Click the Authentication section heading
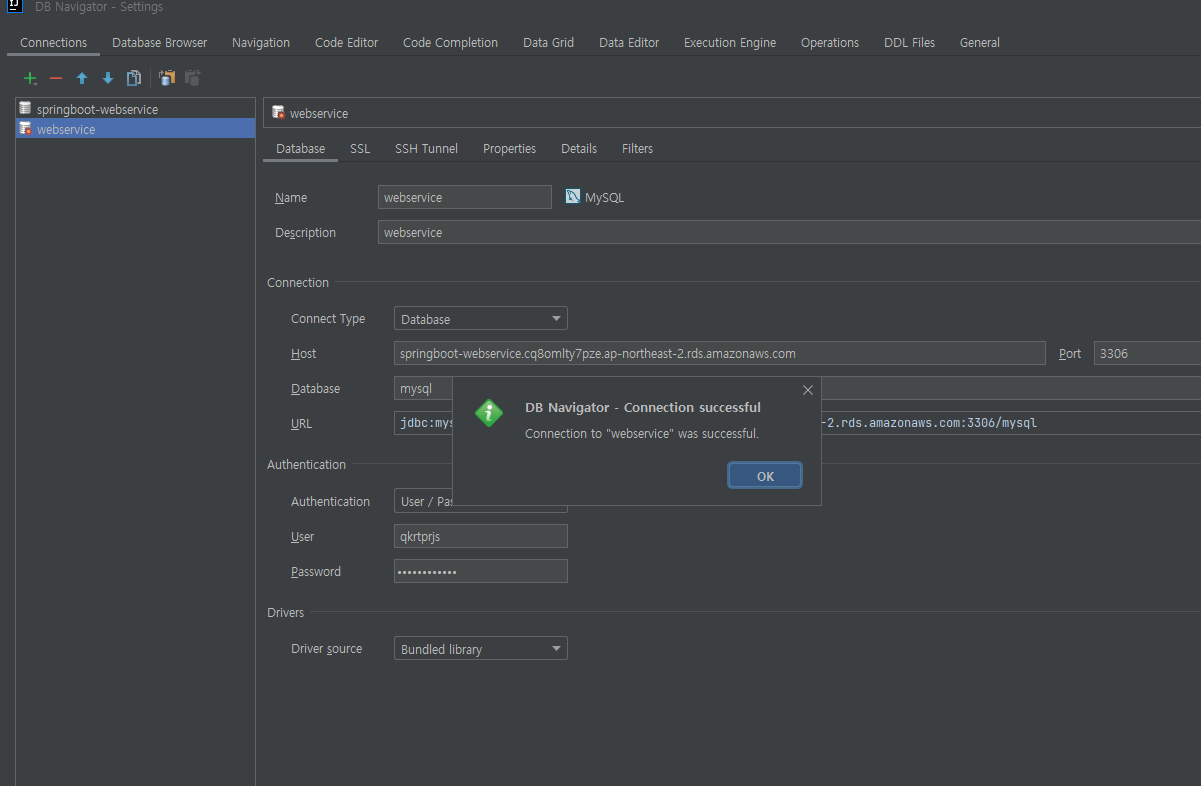 coord(307,464)
